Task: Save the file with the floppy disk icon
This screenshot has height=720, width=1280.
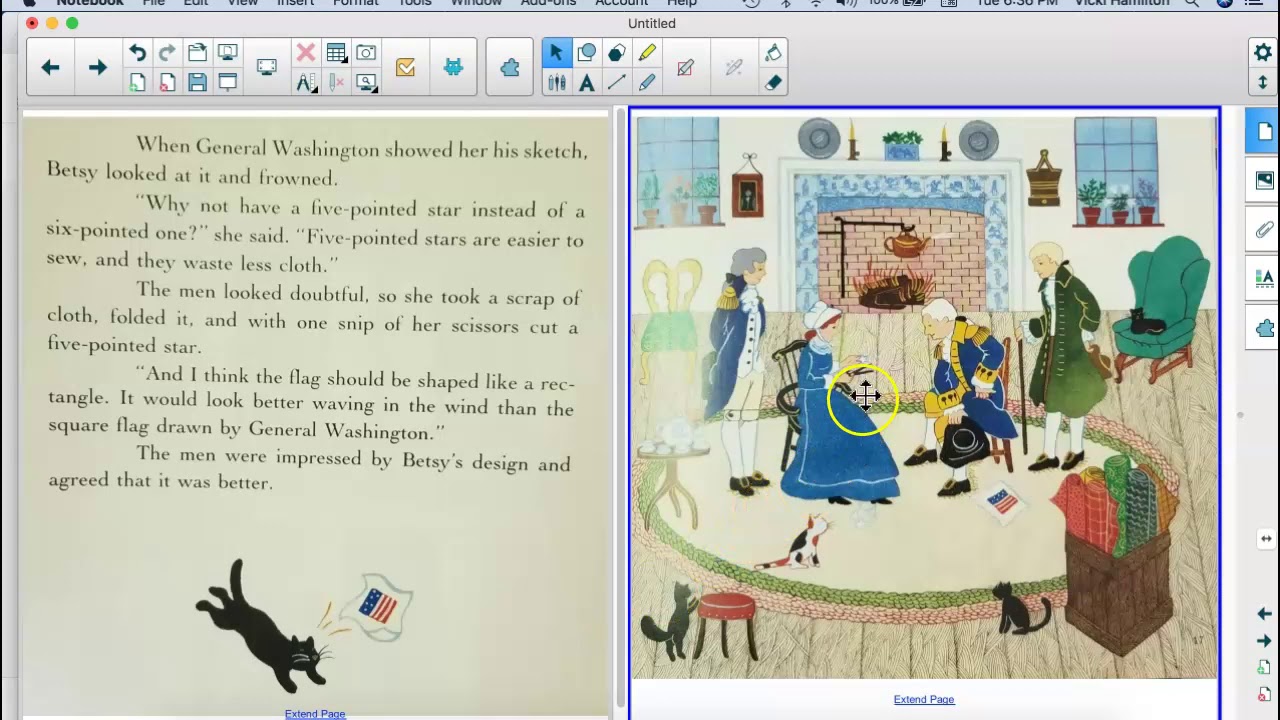Action: tap(197, 82)
